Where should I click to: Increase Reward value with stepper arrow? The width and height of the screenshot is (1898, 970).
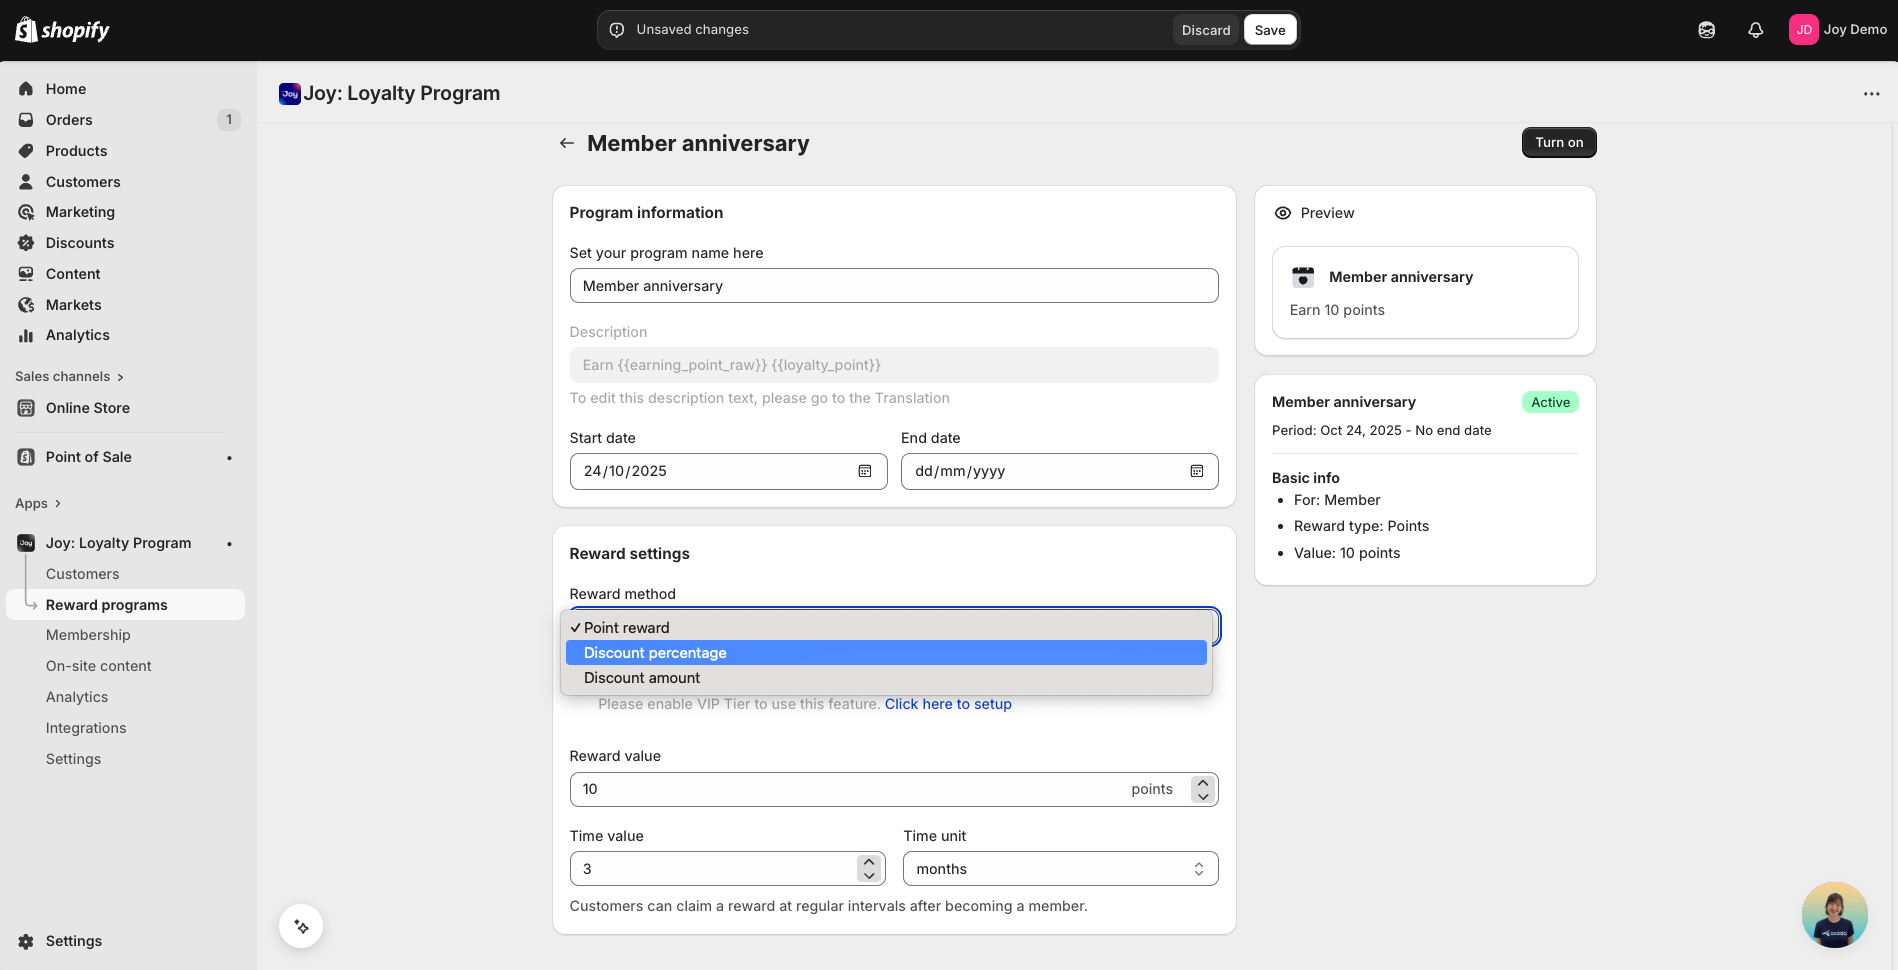click(x=1203, y=783)
